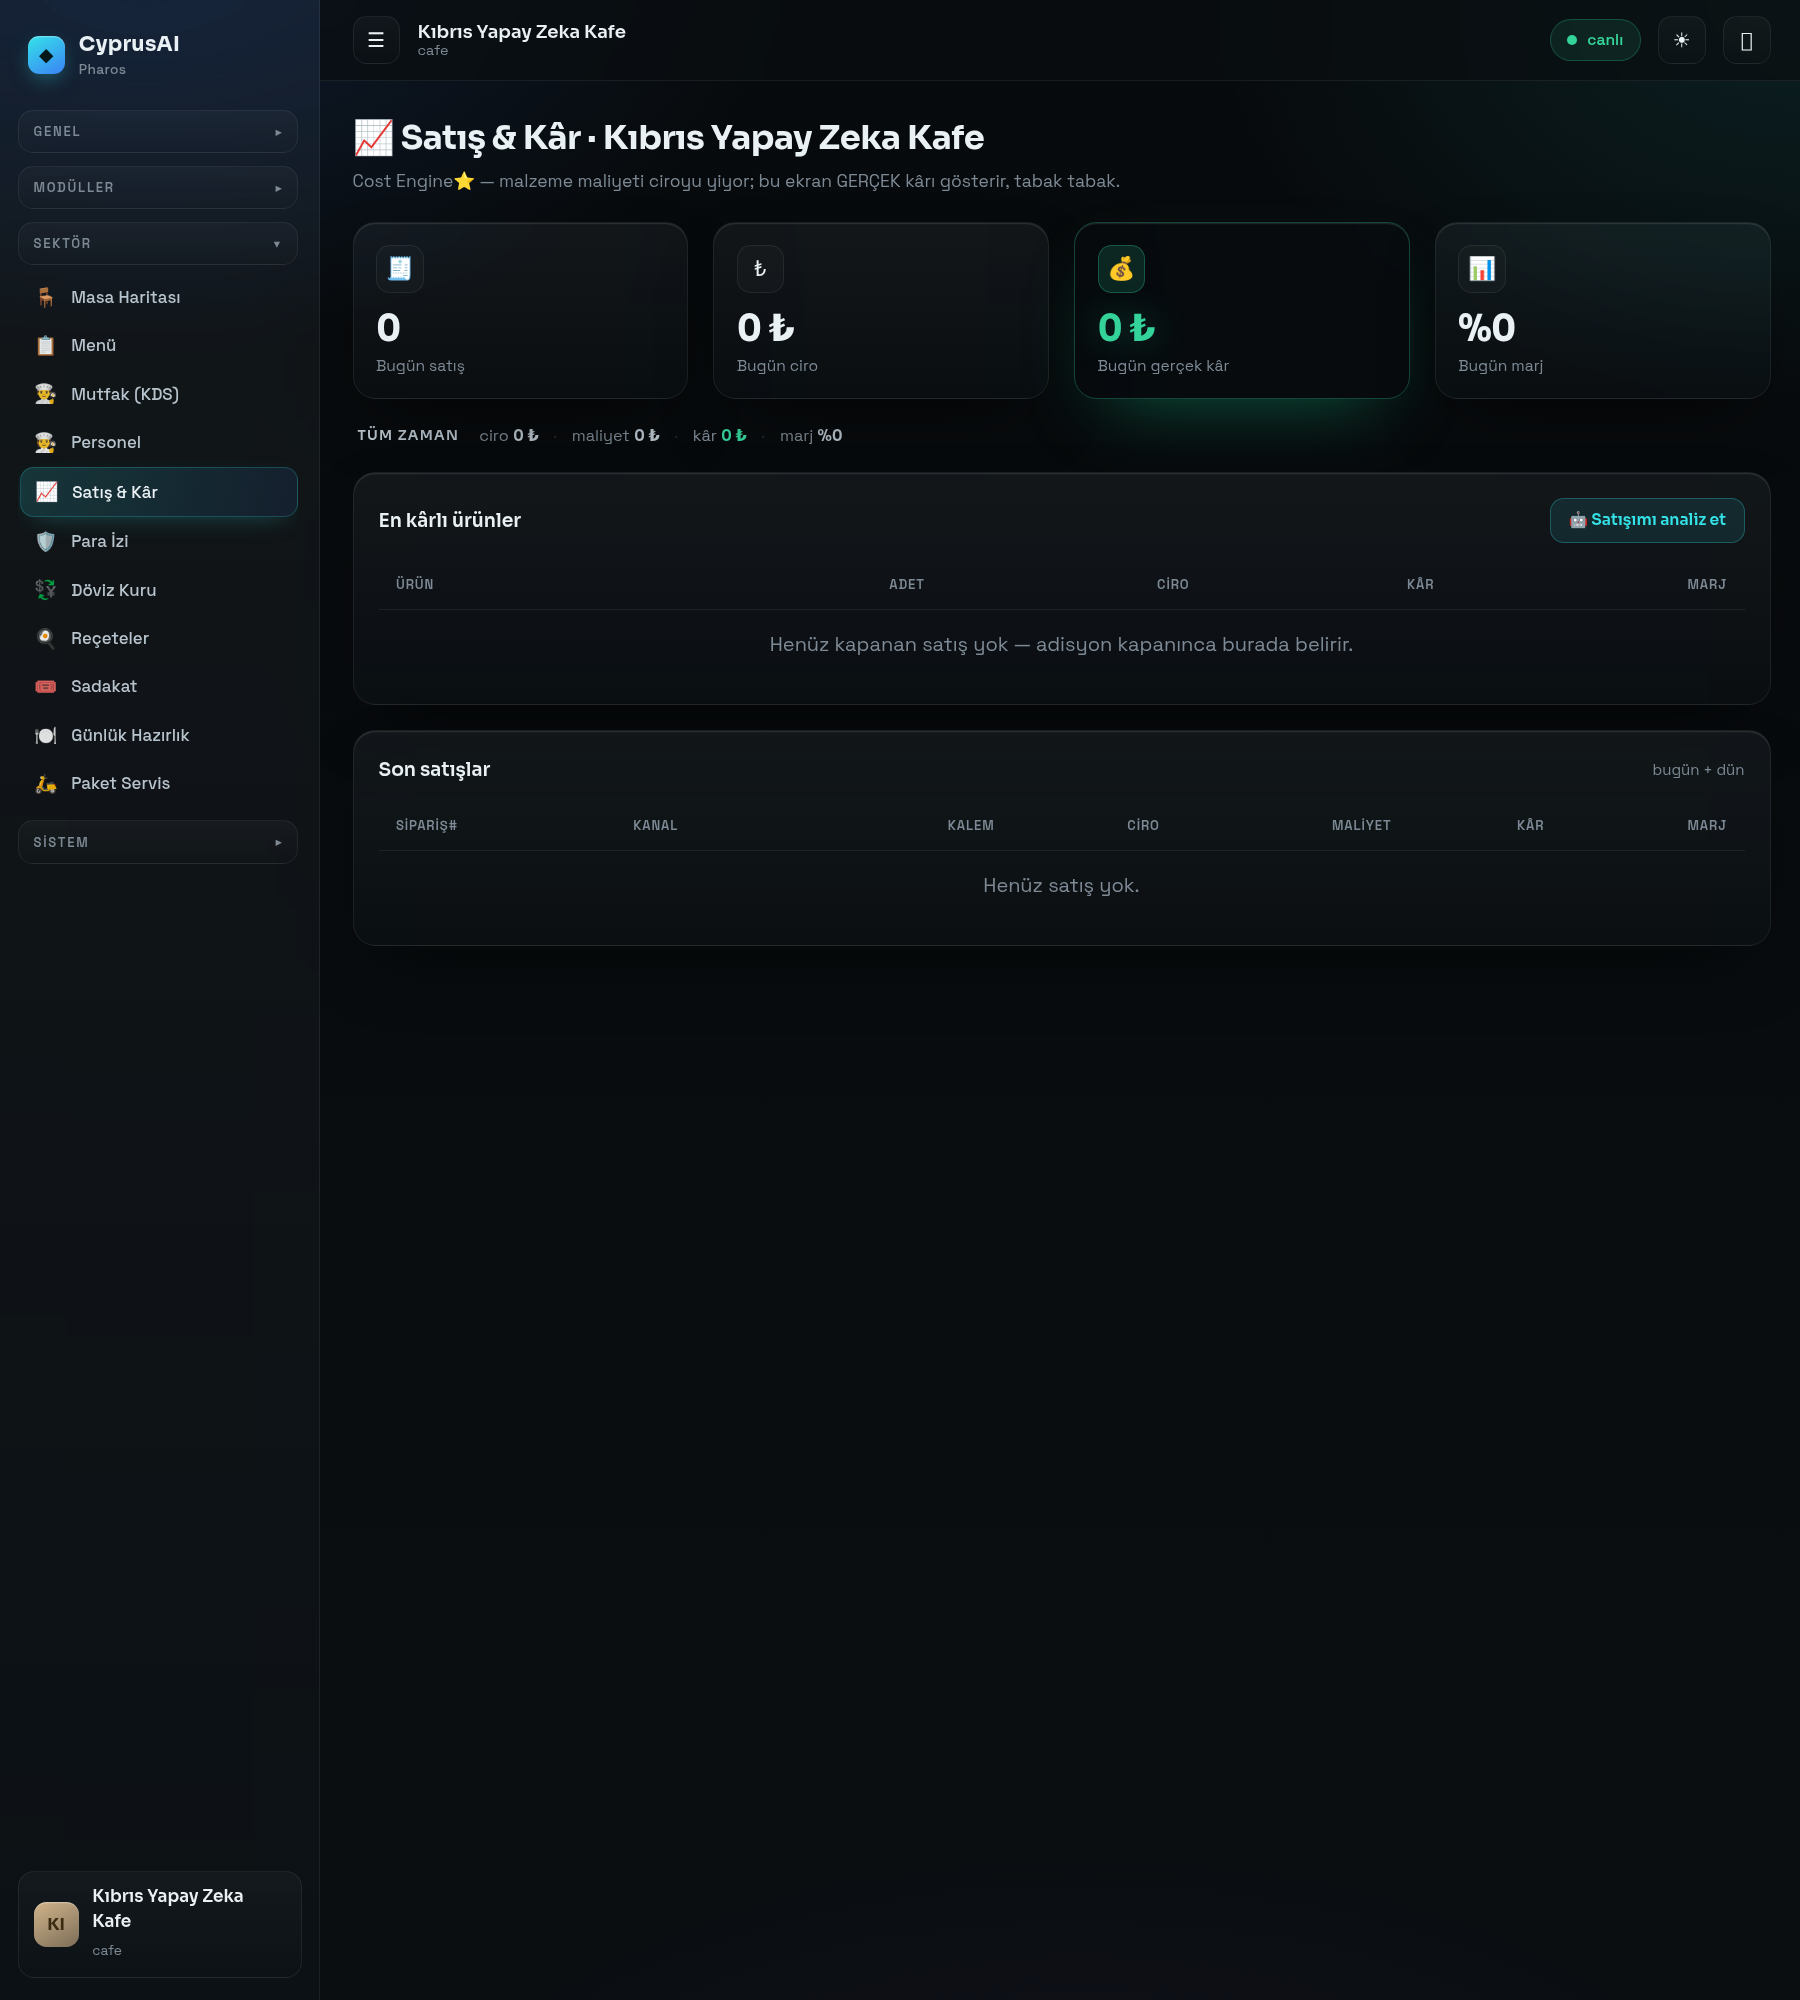Collapse the SEKTÖR sidebar section
Viewport: 1800px width, 2000px height.
point(158,243)
